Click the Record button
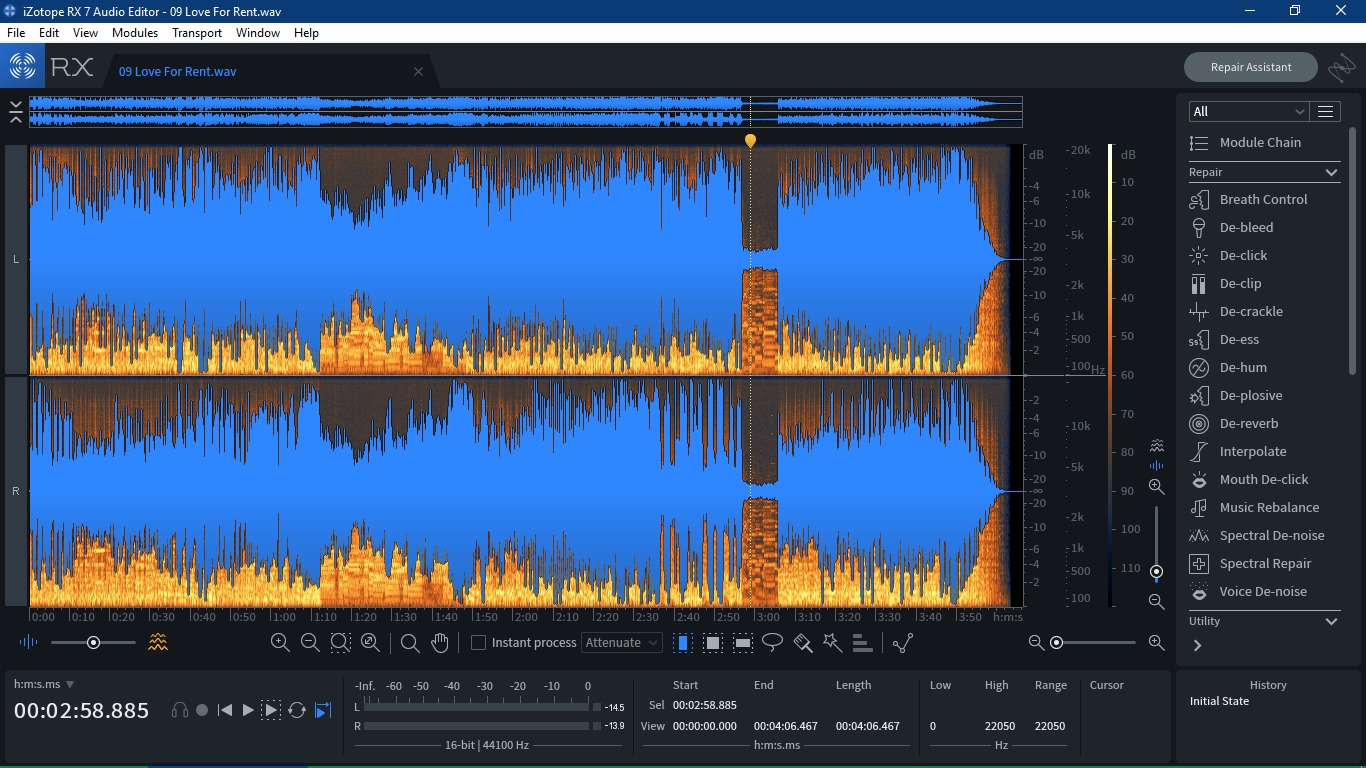Image resolution: width=1366 pixels, height=768 pixels. pyautogui.click(x=202, y=710)
